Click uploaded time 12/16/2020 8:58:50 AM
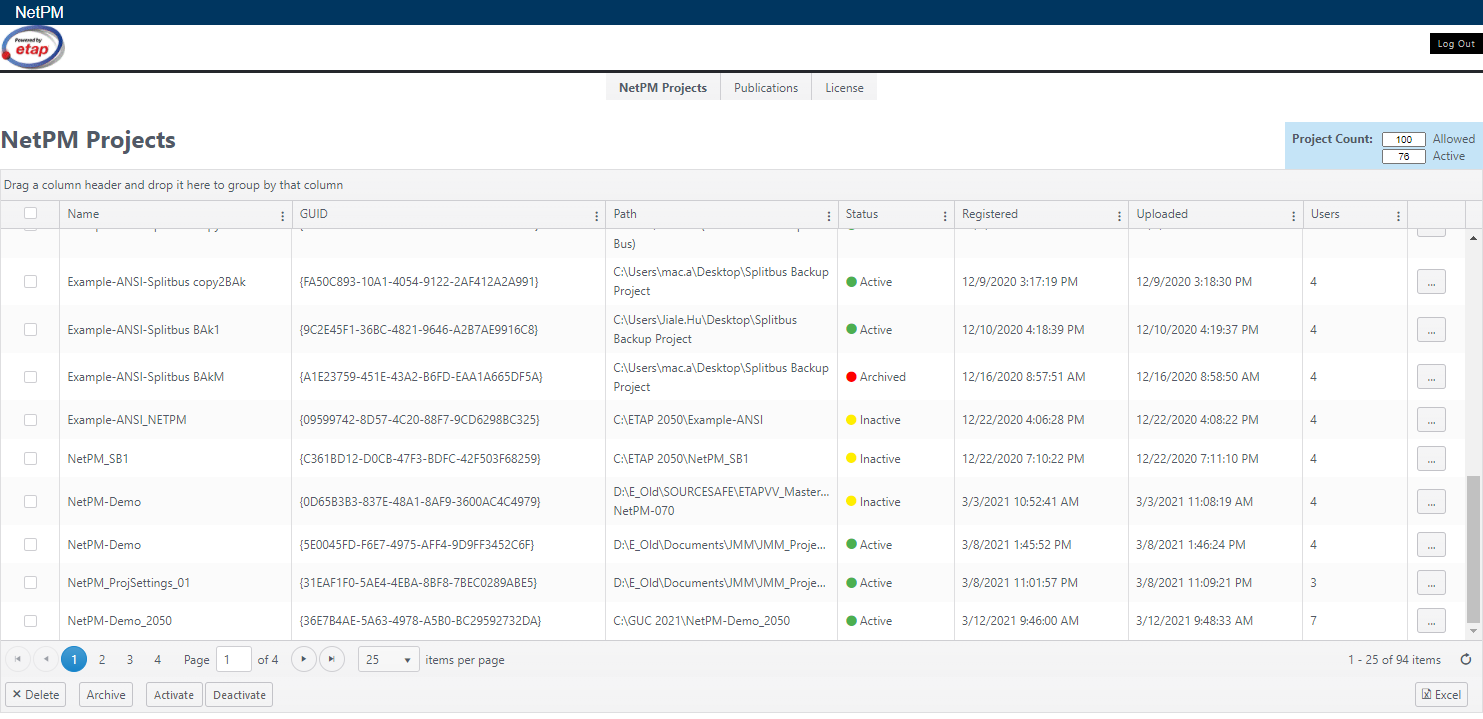 click(1198, 377)
